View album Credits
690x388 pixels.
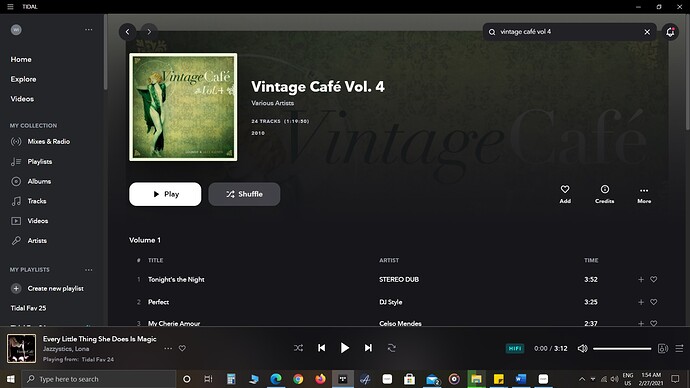point(605,194)
